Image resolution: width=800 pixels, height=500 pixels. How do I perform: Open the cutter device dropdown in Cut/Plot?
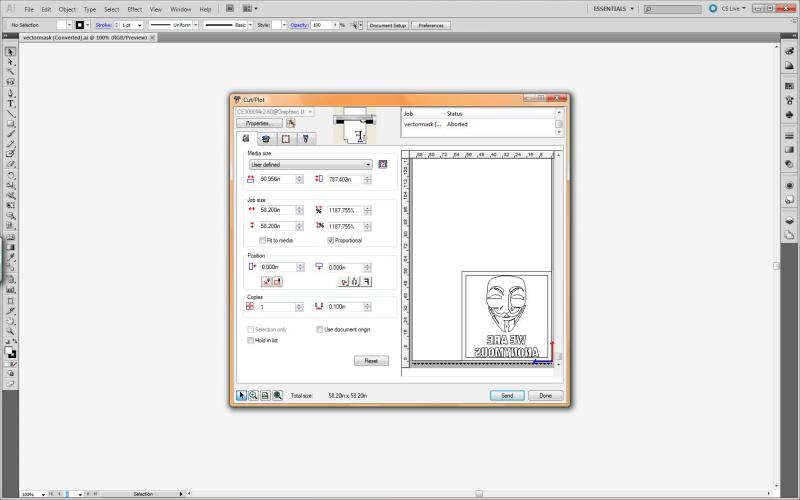[274, 111]
